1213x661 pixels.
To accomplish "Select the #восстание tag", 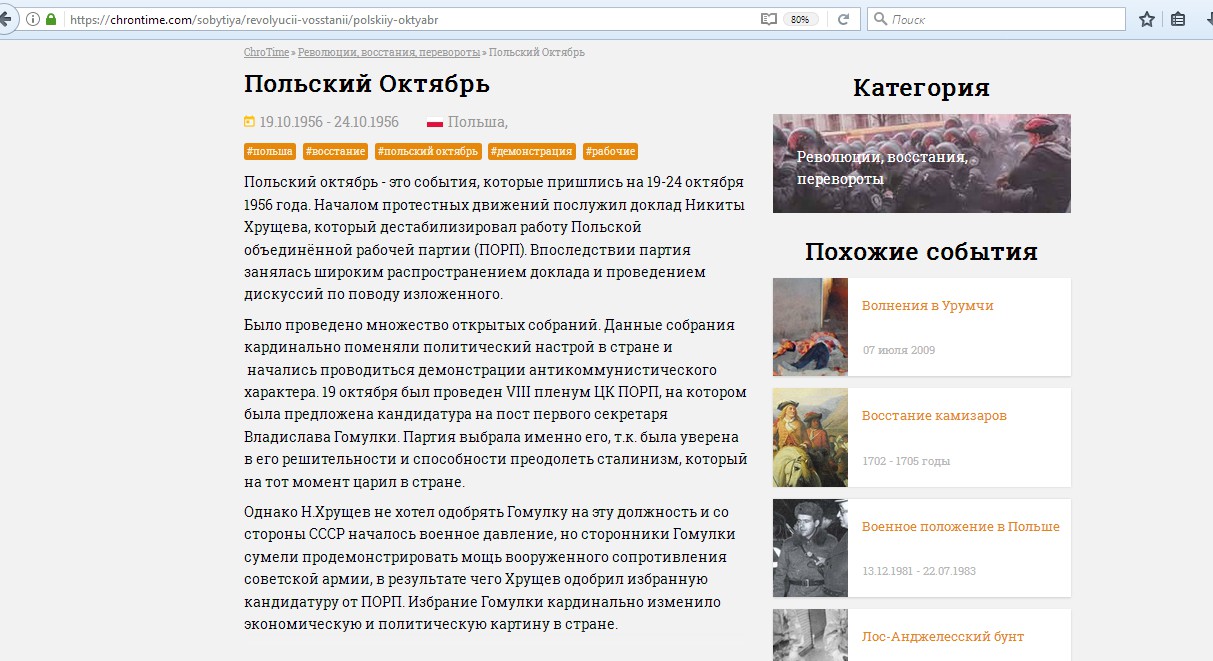I will [335, 152].
